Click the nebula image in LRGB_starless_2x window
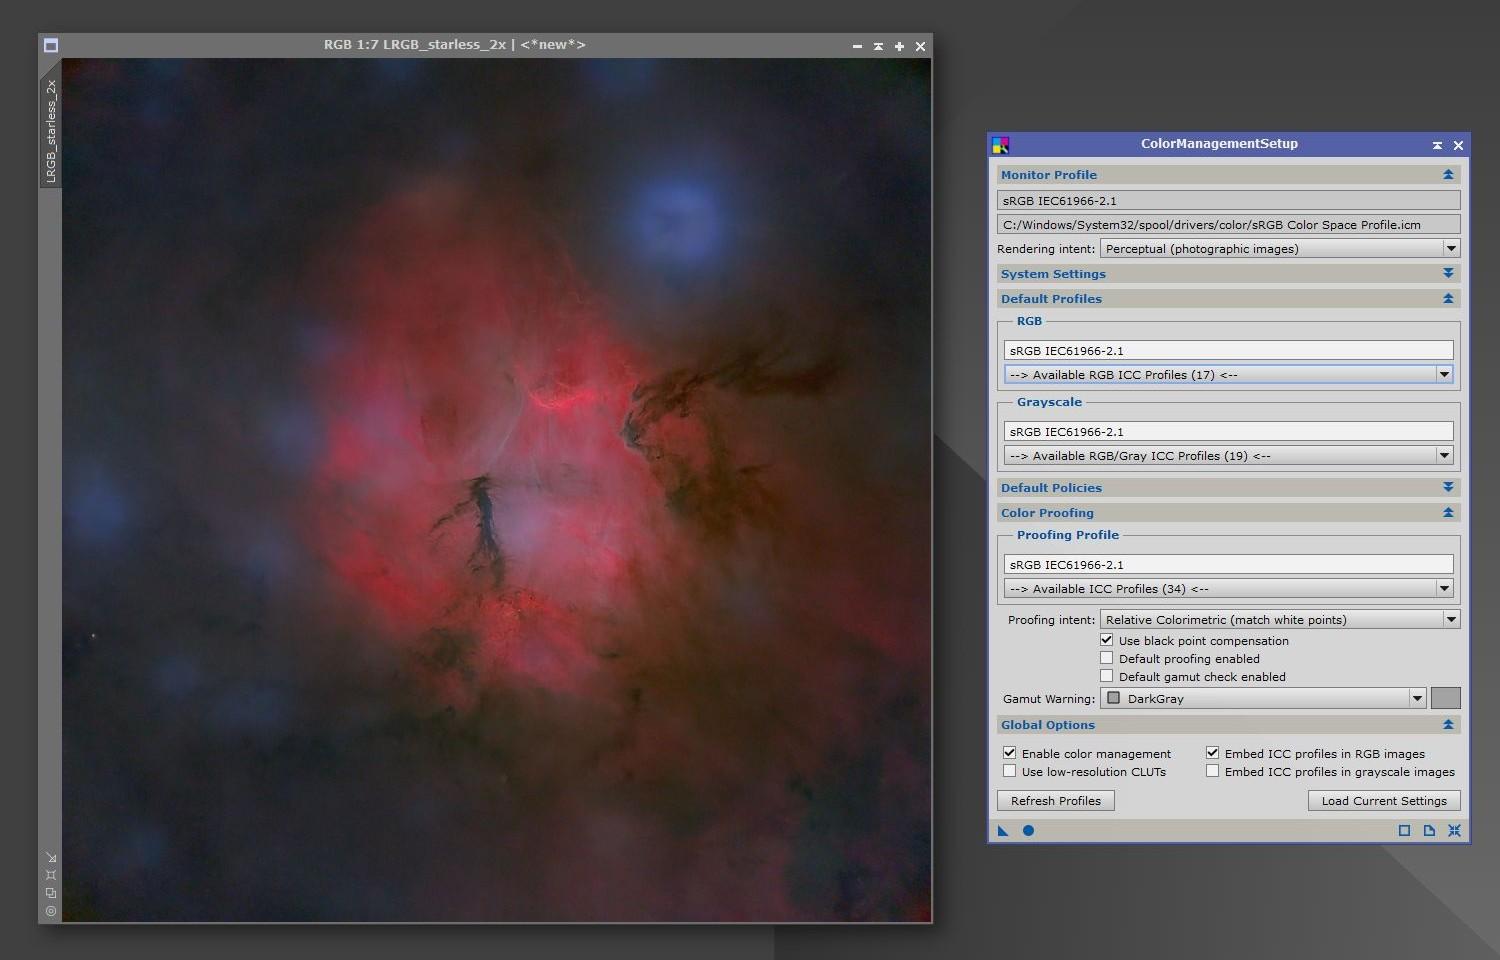Viewport: 1500px width, 960px height. (x=496, y=490)
